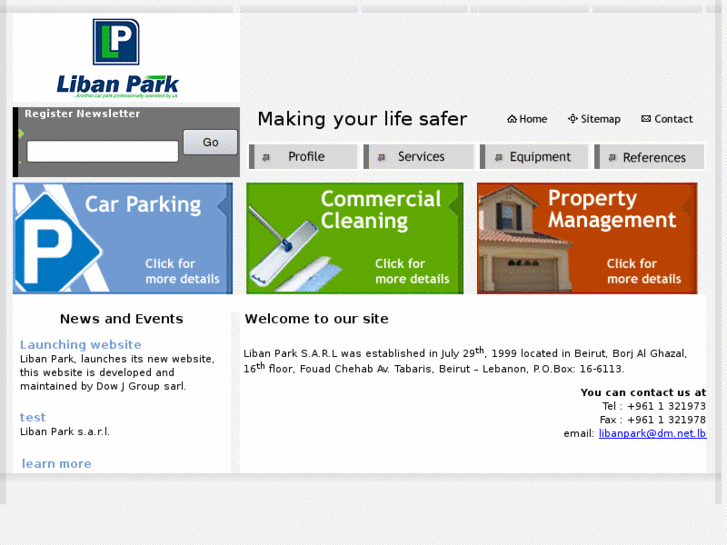Go to the Home page link

527,119
